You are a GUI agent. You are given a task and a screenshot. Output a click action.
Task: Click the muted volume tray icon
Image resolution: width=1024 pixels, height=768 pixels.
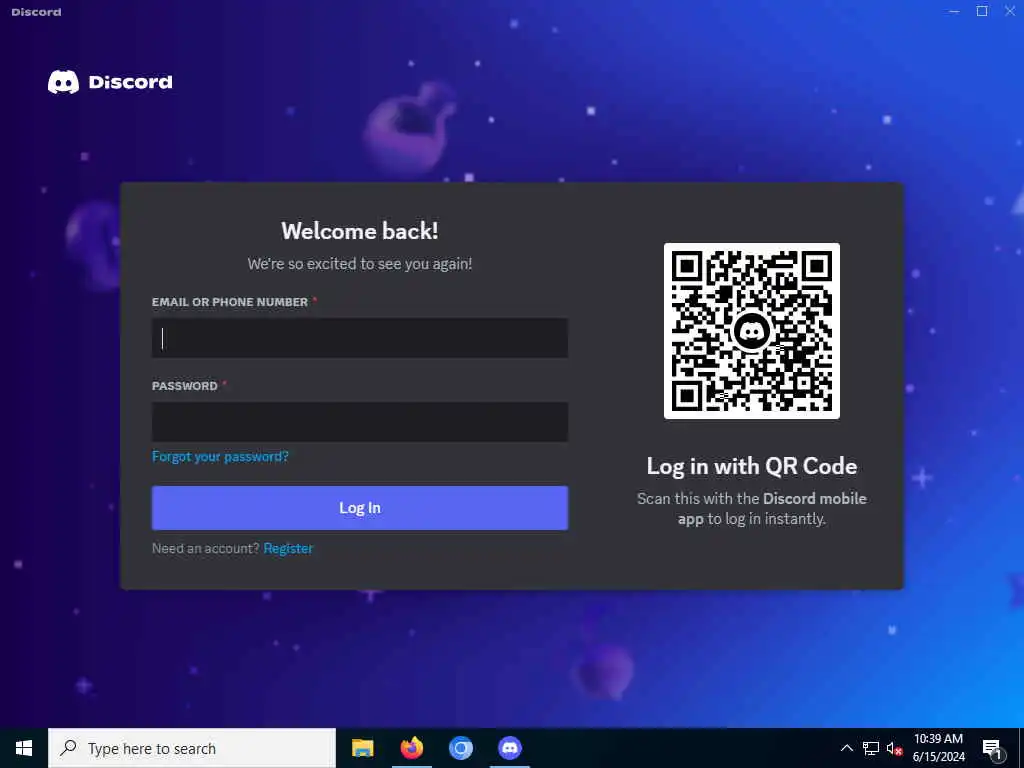[895, 748]
